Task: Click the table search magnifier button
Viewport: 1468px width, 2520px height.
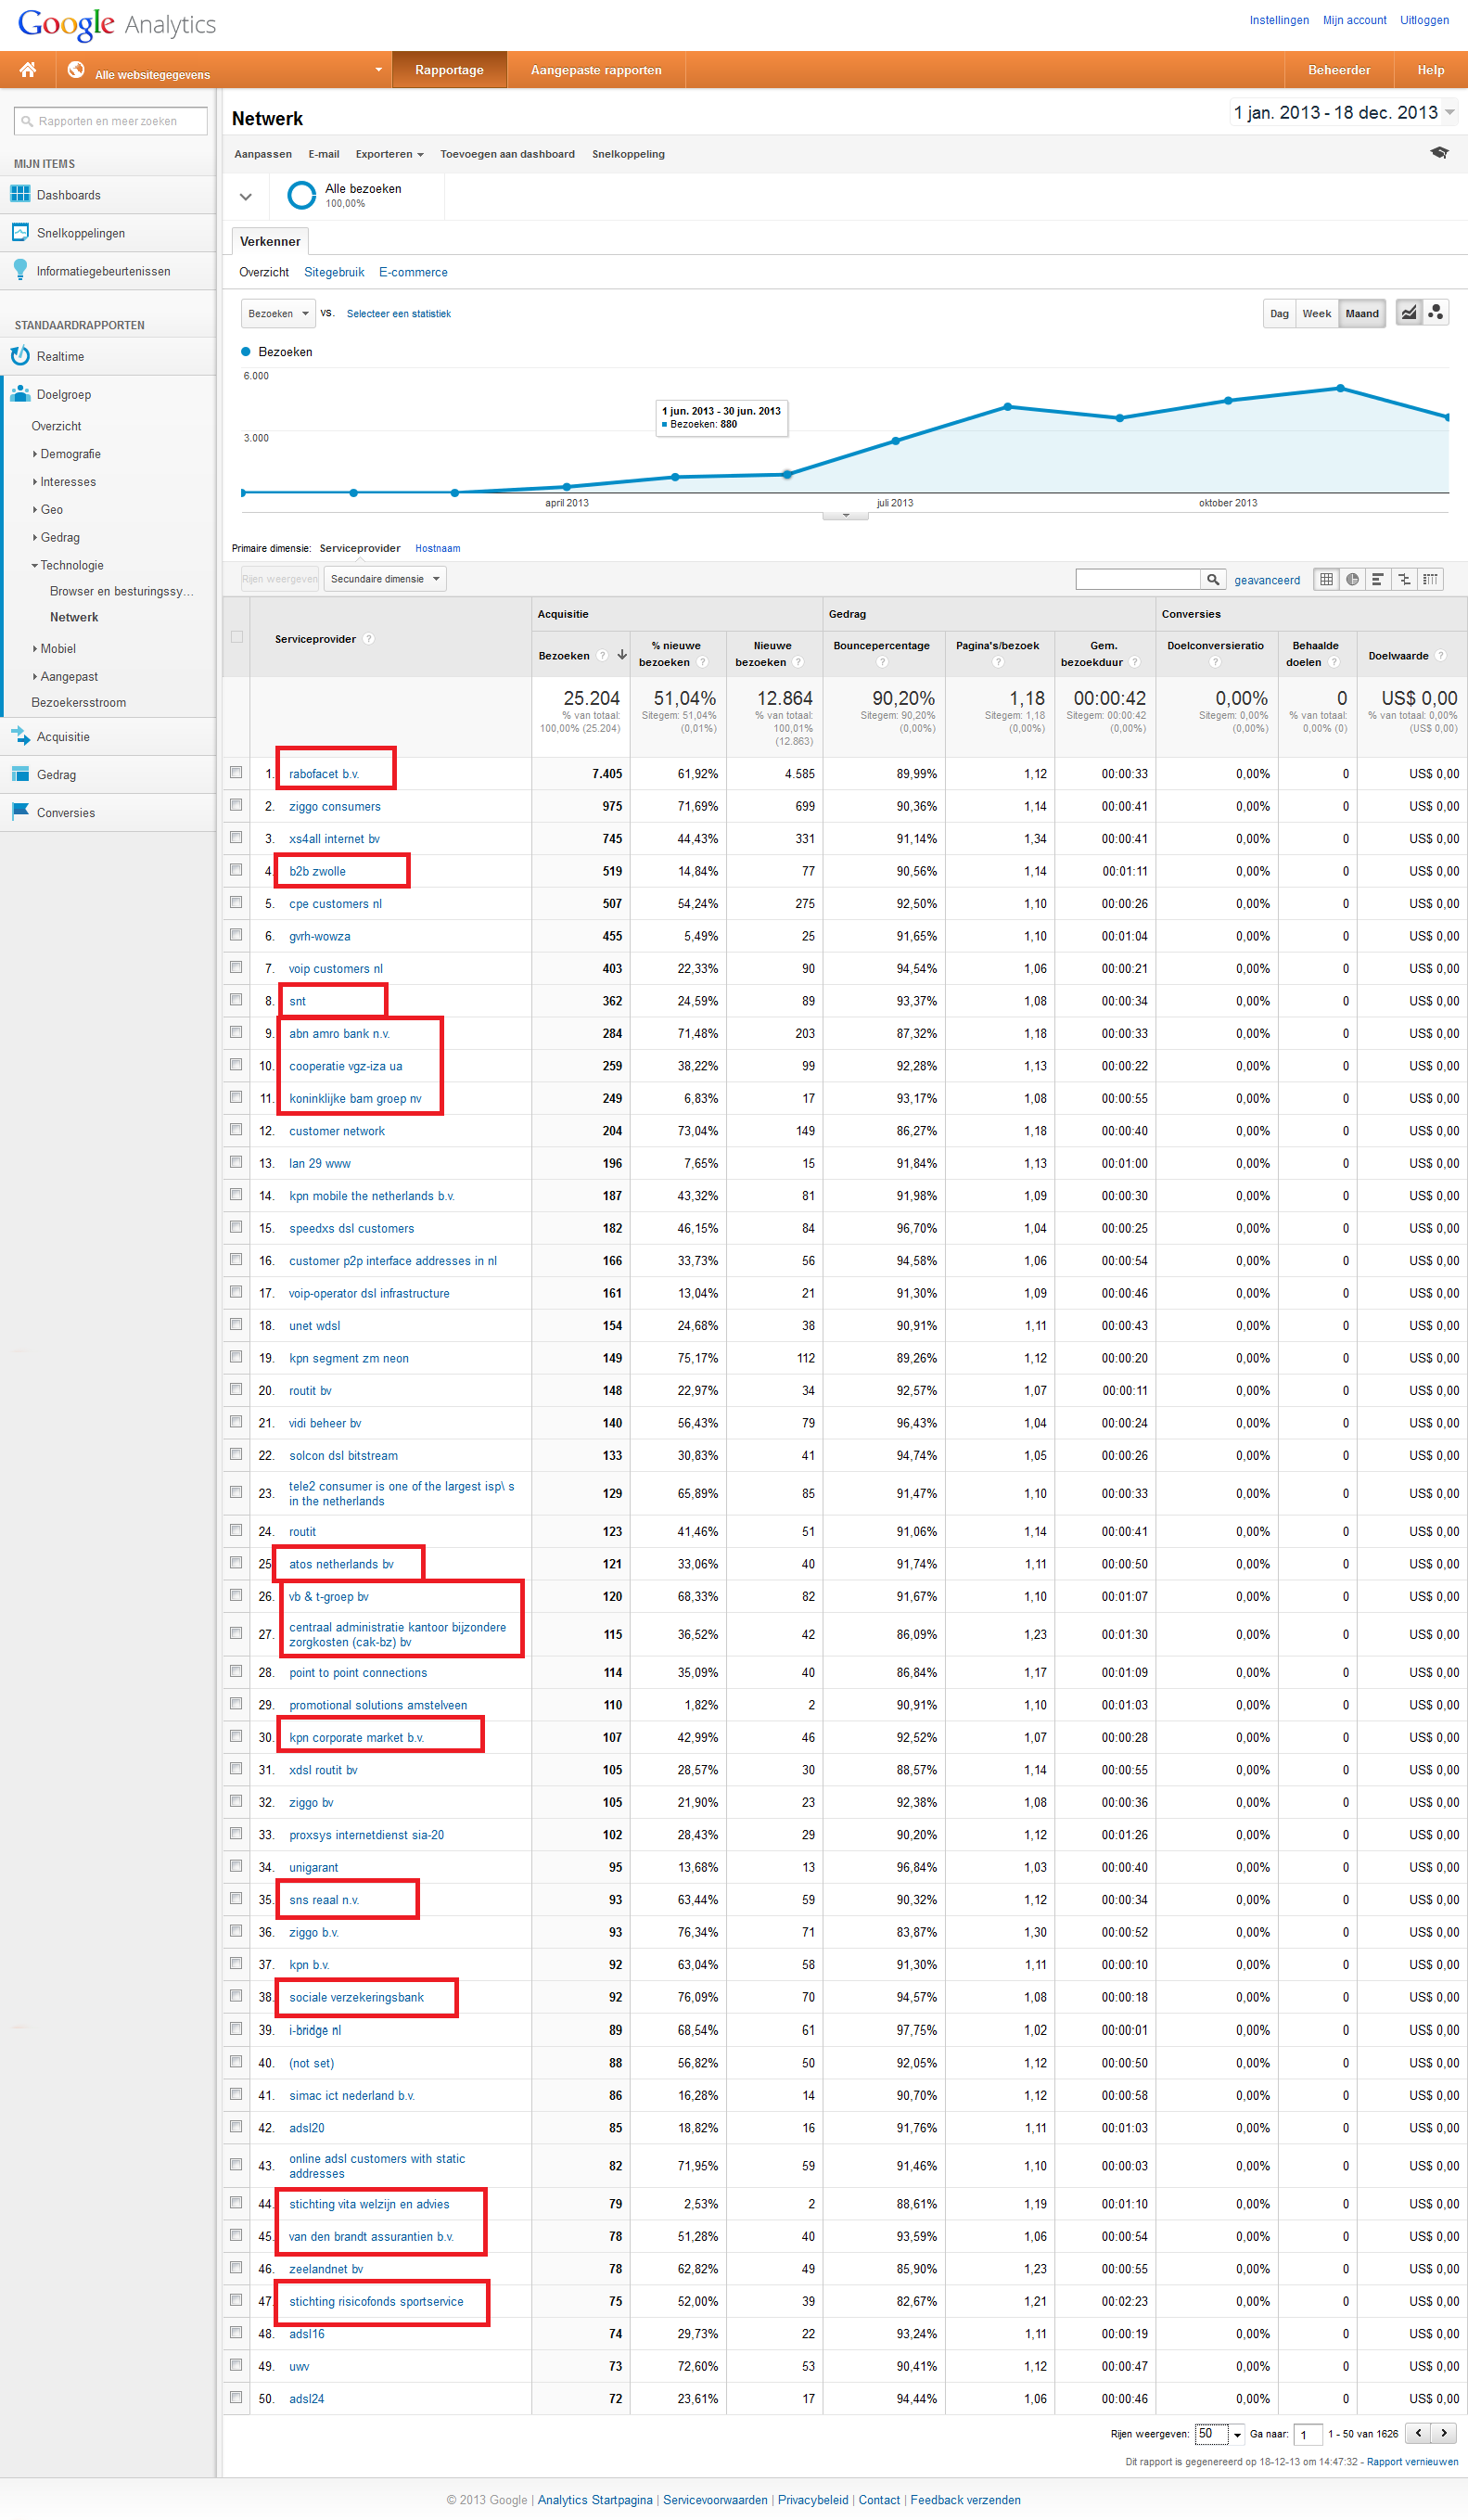Action: (1213, 579)
